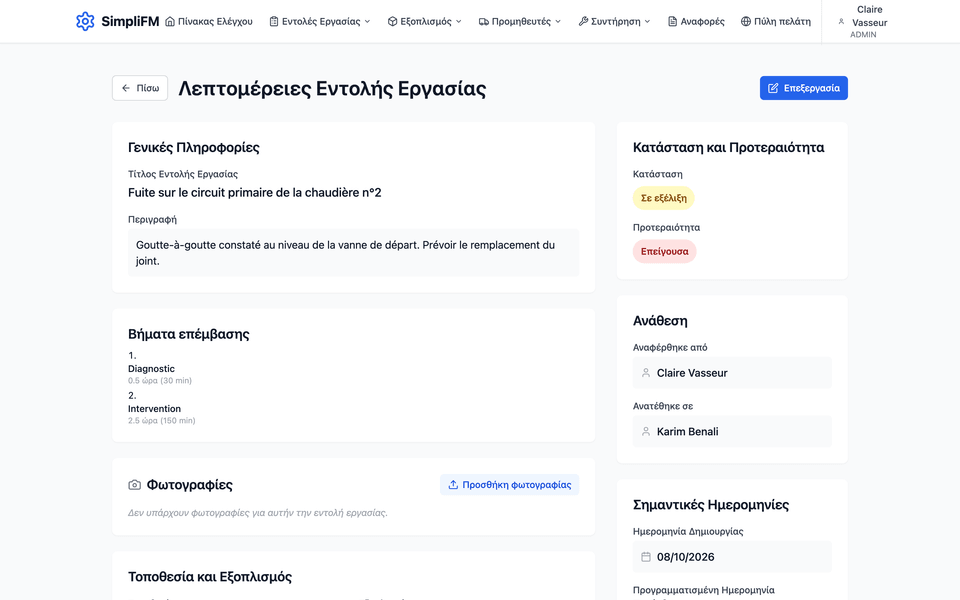Open the Αναφορές menu item
This screenshot has width=960, height=600.
point(696,21)
